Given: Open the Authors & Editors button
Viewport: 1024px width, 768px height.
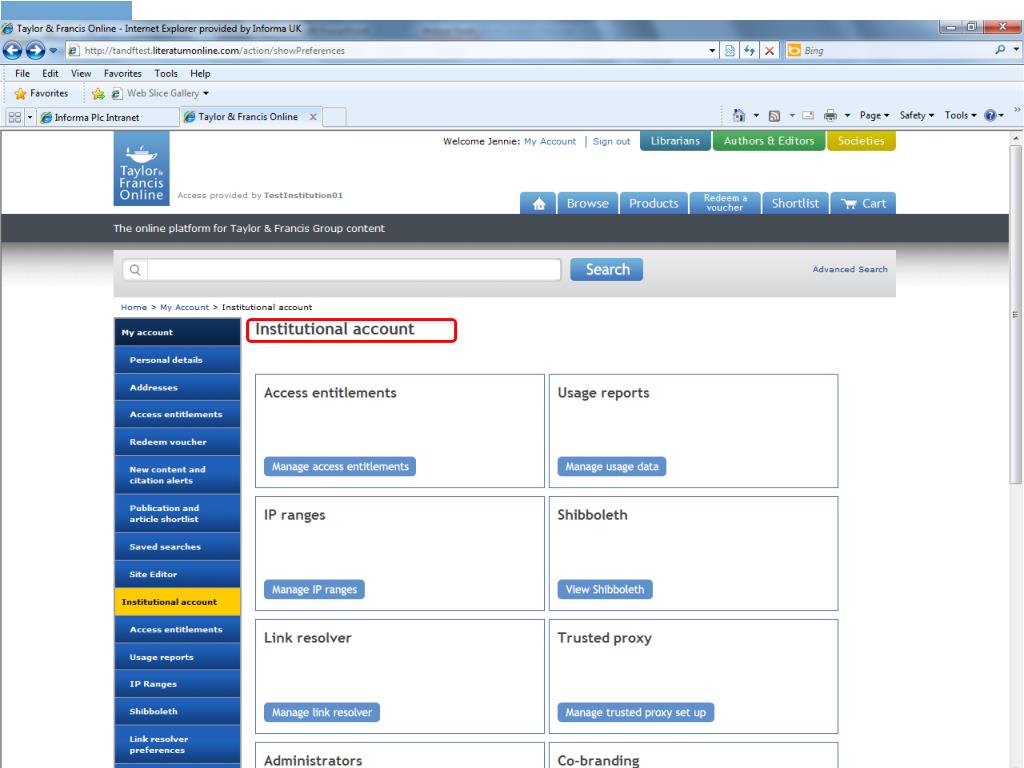Looking at the screenshot, I should point(769,141).
